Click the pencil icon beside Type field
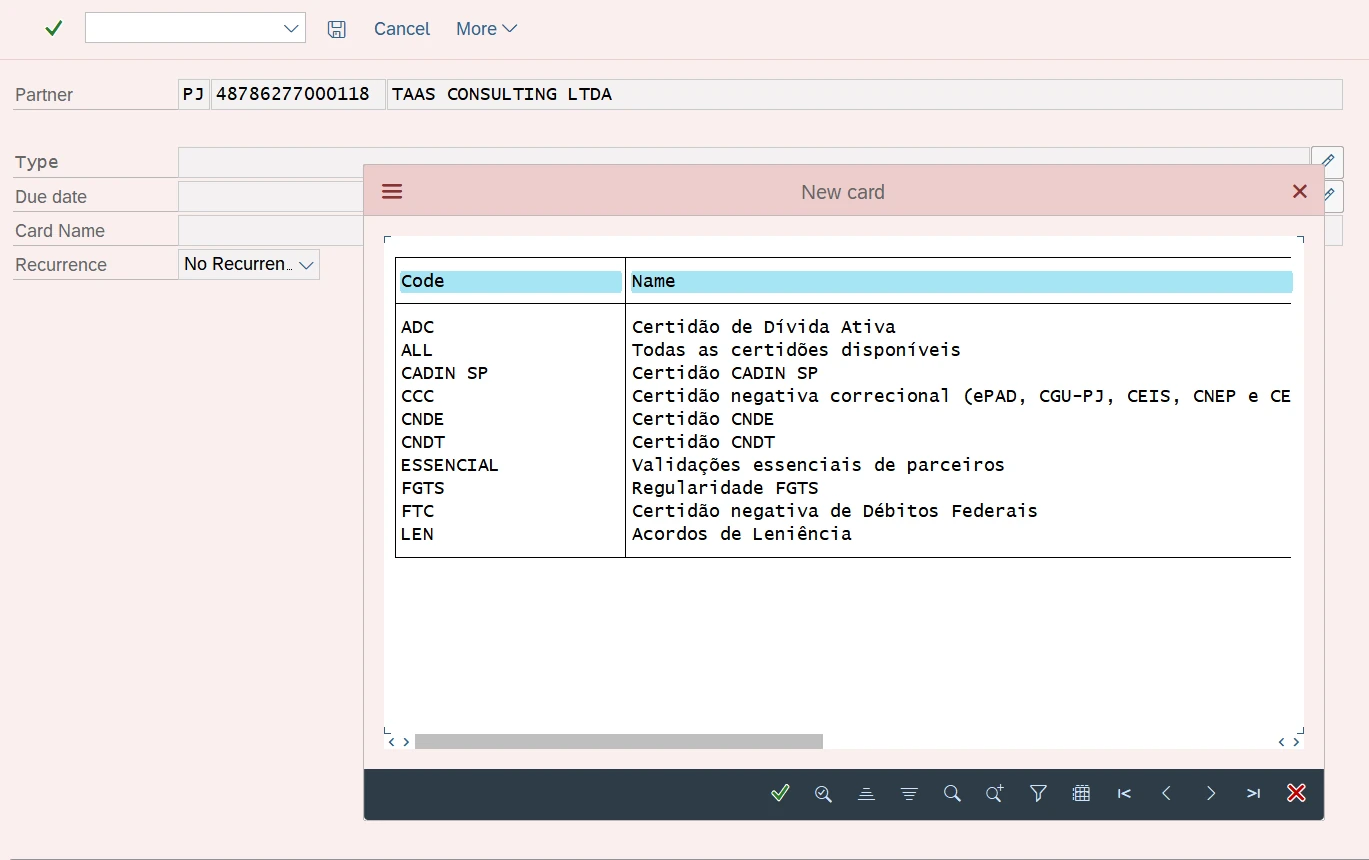This screenshot has width=1369, height=860. [1327, 162]
